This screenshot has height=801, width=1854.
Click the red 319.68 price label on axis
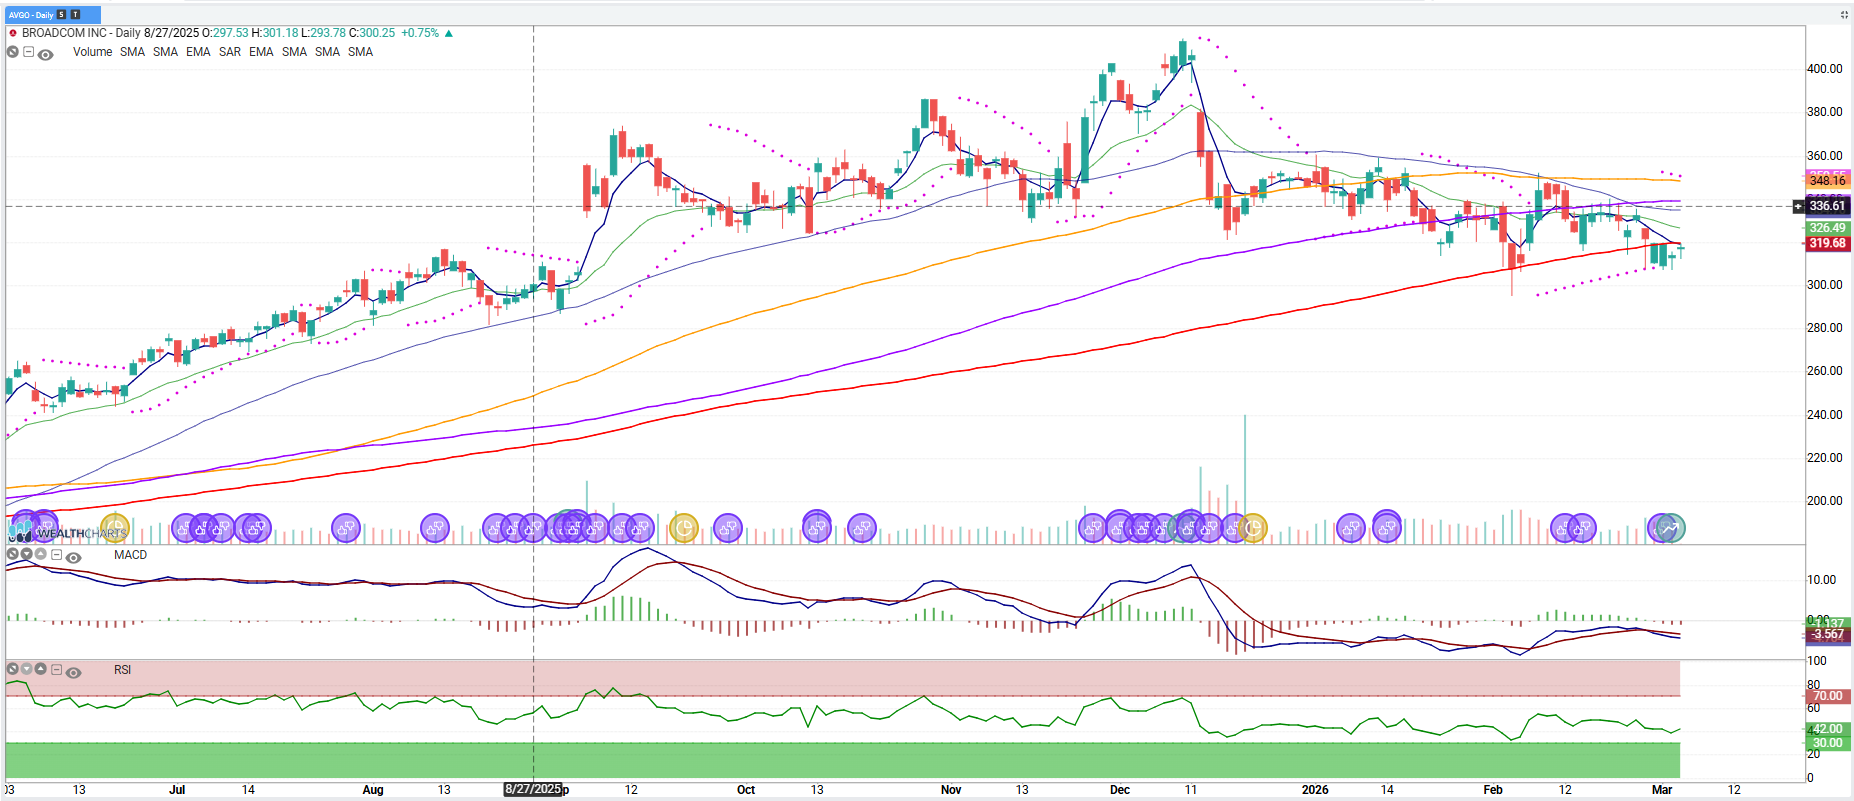(x=1827, y=243)
